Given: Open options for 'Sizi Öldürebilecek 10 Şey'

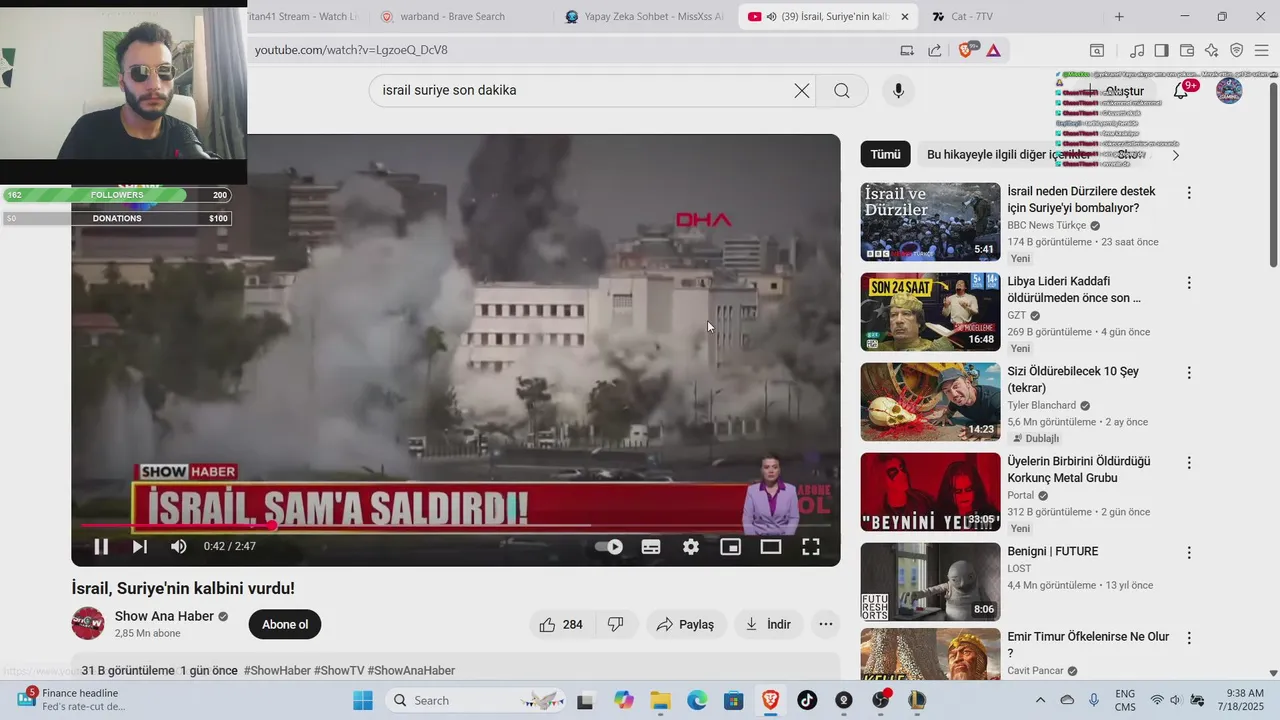Looking at the screenshot, I should click(1189, 373).
